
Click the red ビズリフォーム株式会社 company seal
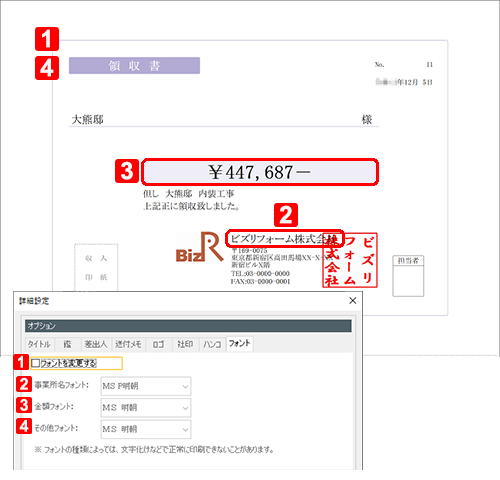pos(350,260)
